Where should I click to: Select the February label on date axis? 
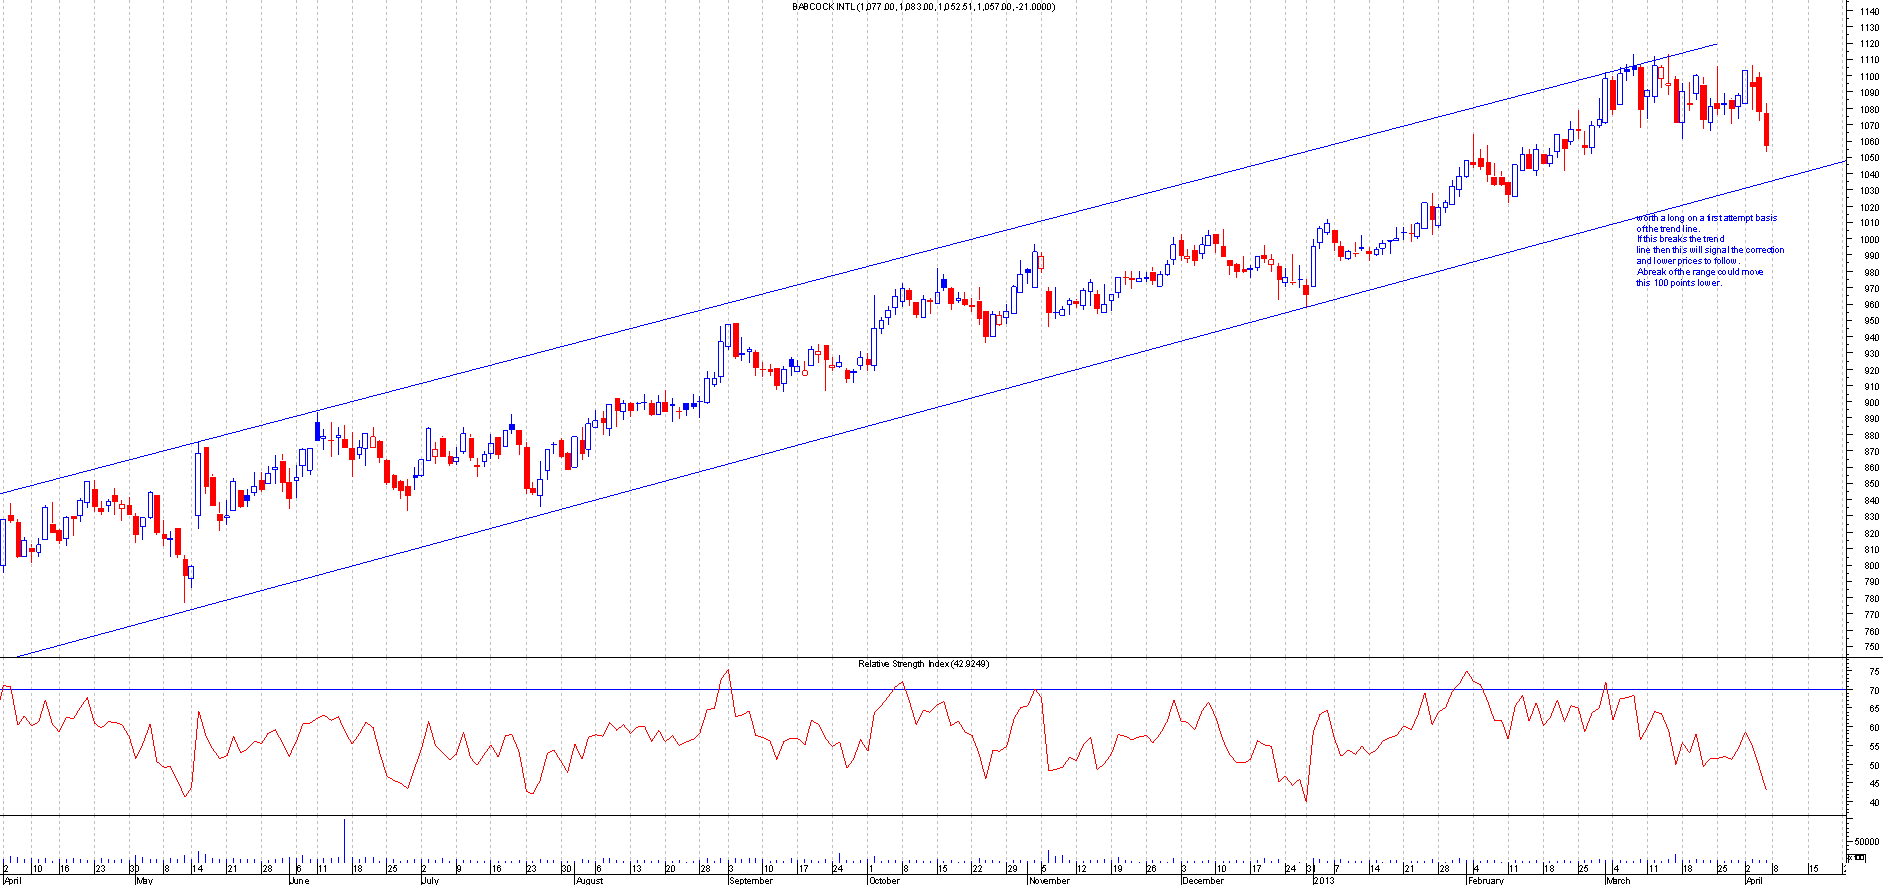tap(1485, 880)
